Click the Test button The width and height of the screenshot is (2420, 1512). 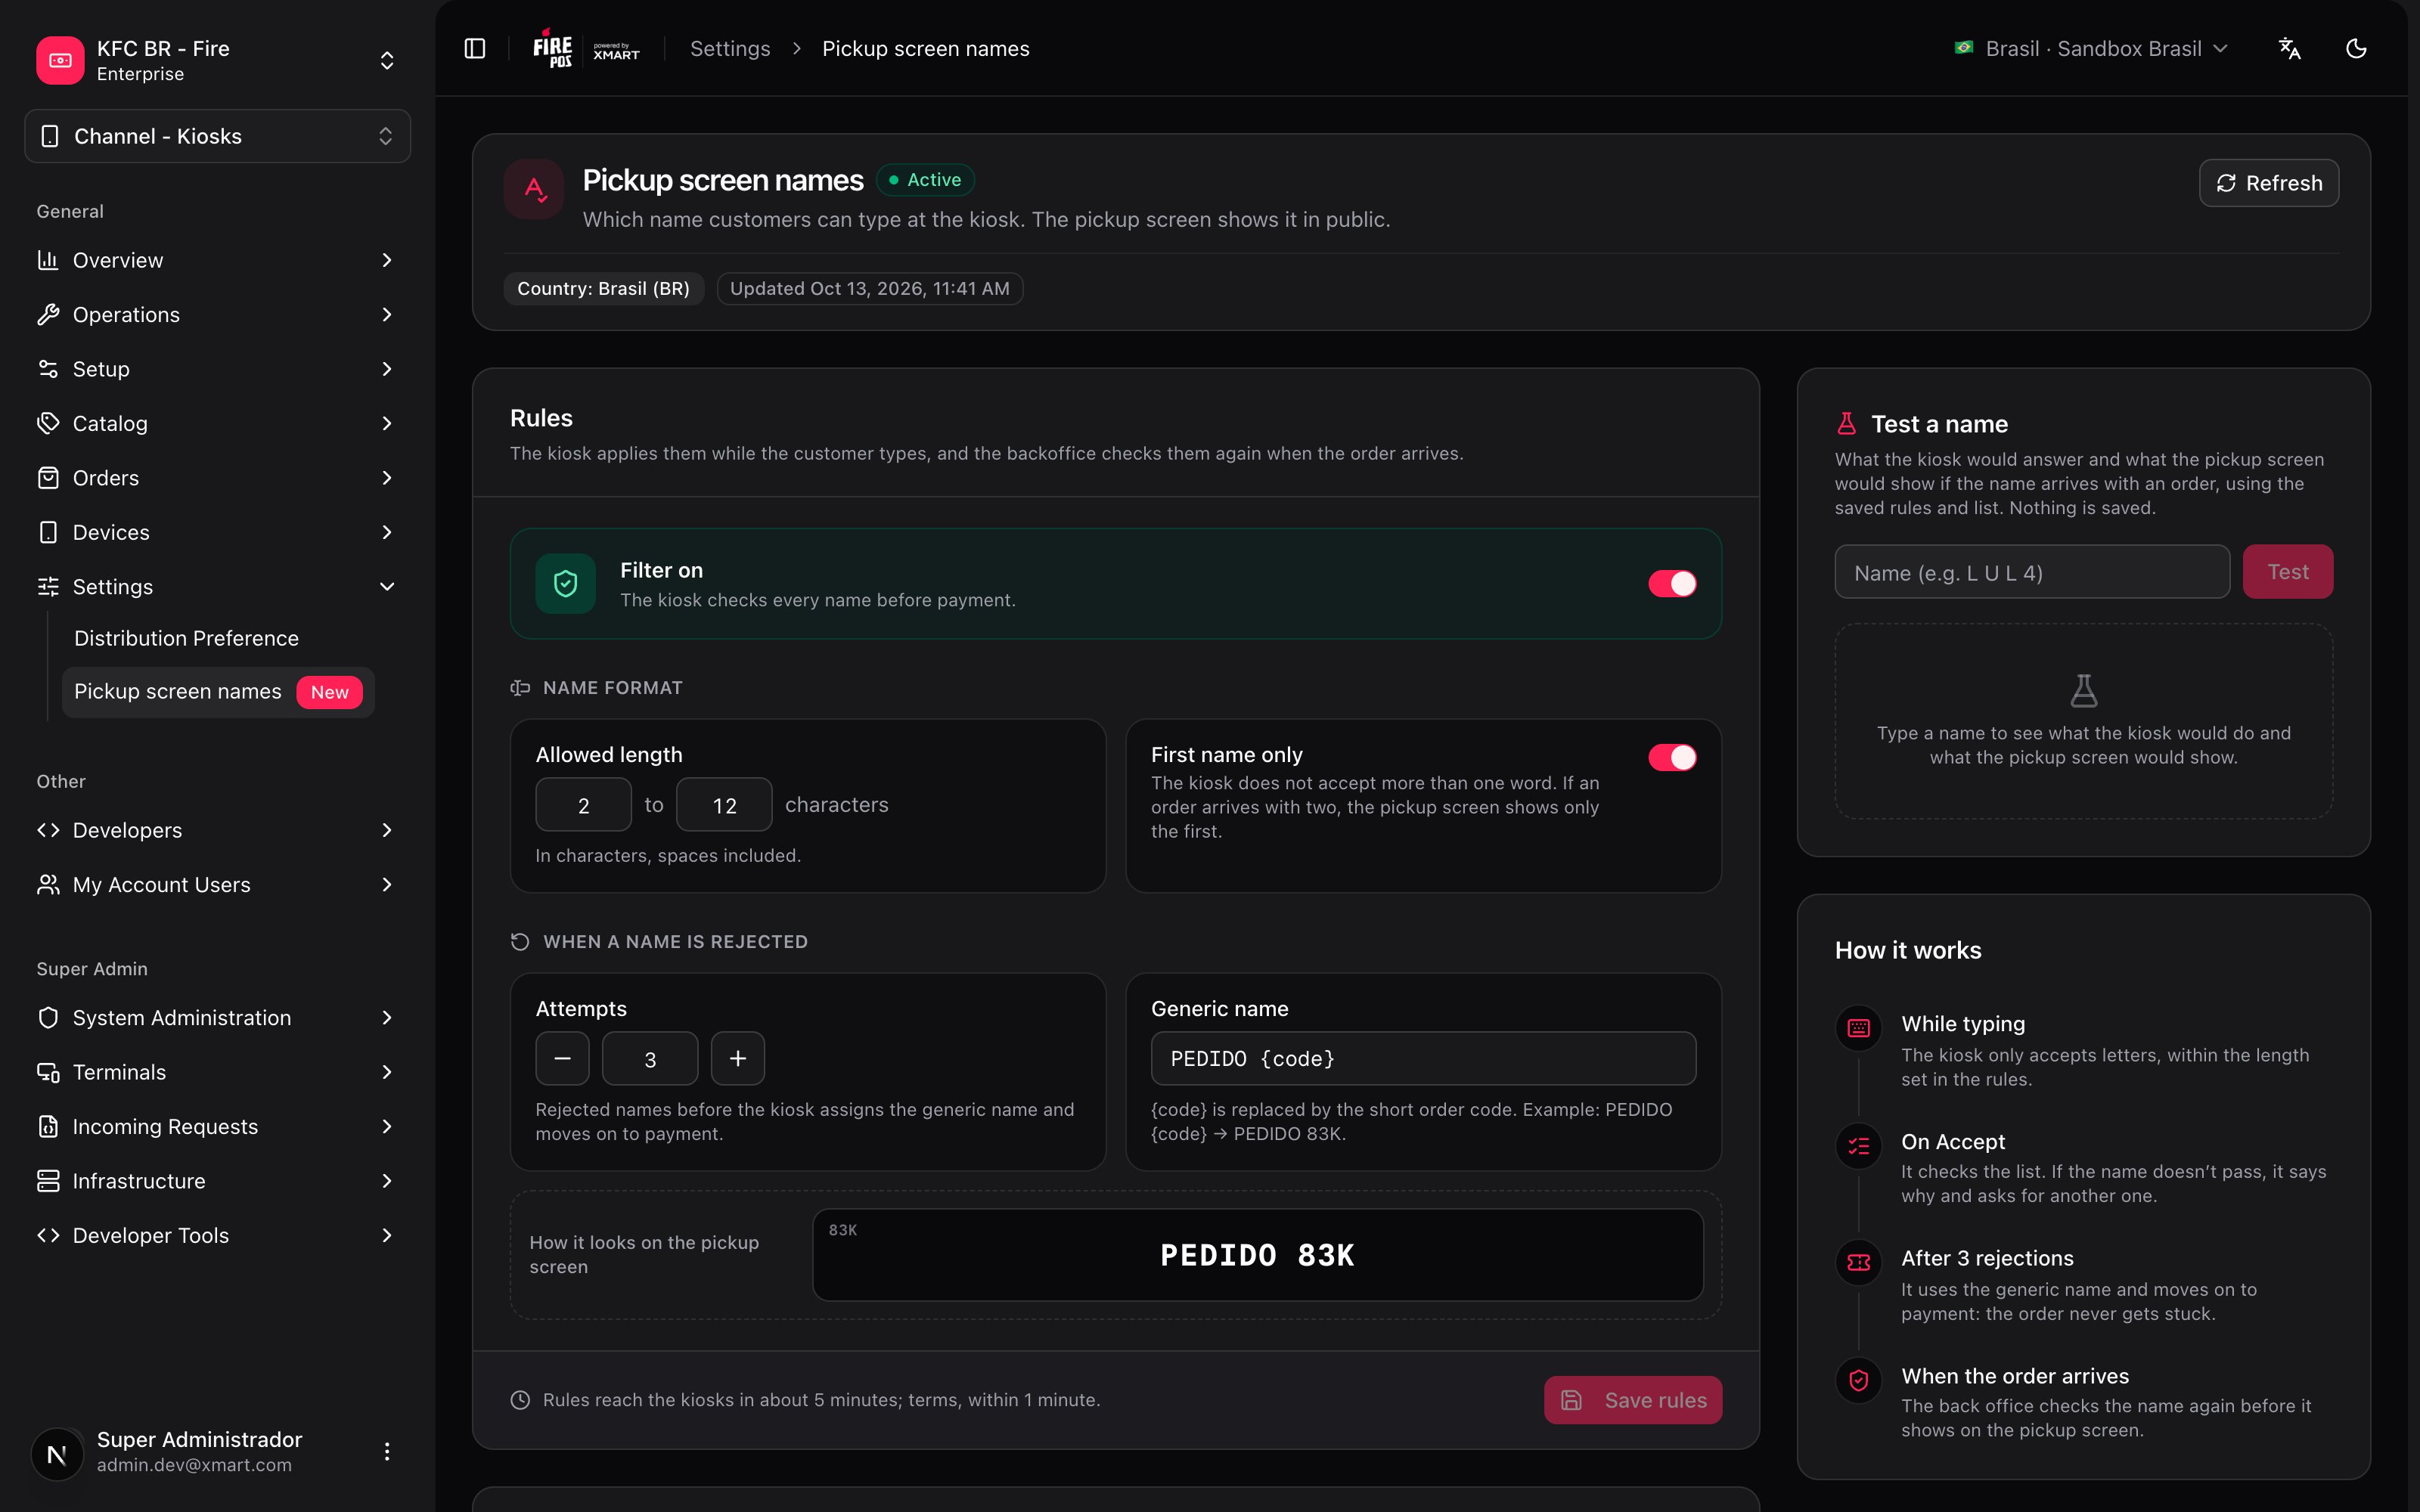point(2287,572)
